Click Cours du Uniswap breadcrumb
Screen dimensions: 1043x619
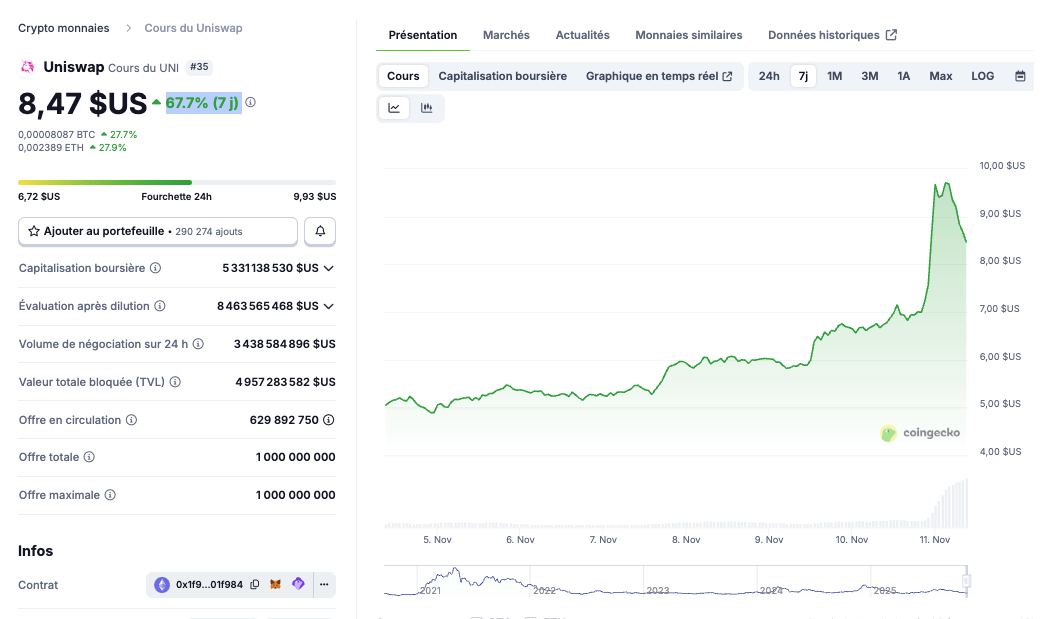click(194, 28)
